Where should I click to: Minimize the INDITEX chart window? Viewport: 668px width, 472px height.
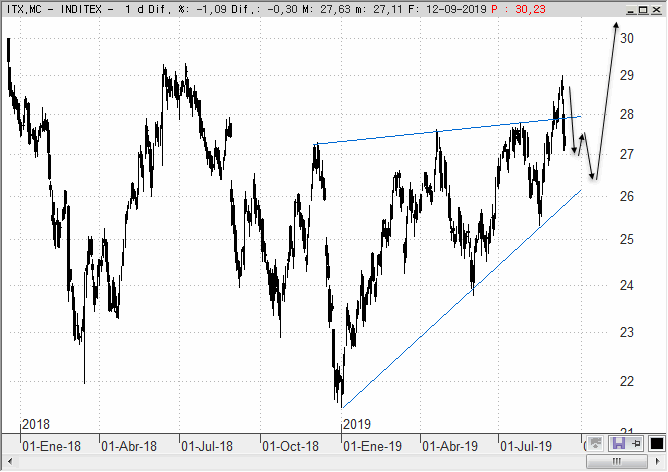[x=631, y=9]
